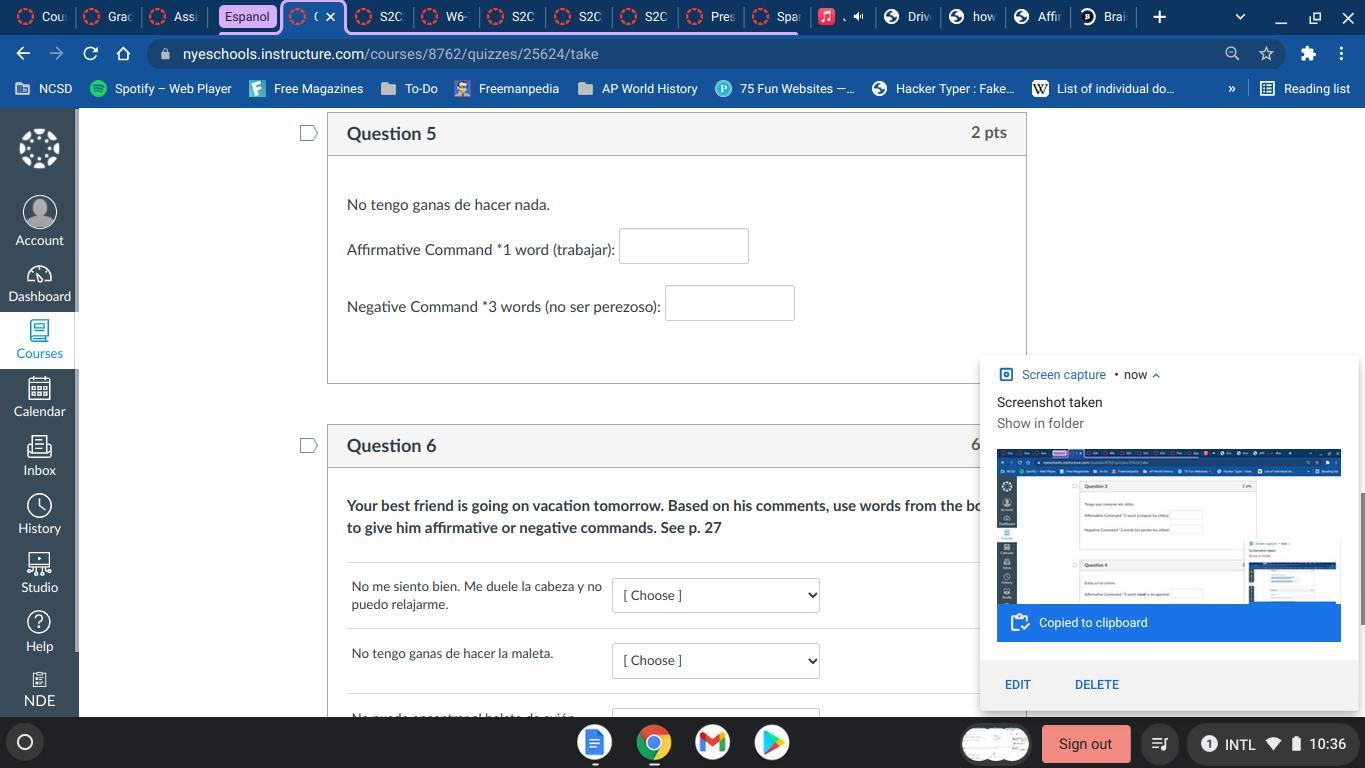Open Studio in the Canvas sidebar

click(x=39, y=573)
